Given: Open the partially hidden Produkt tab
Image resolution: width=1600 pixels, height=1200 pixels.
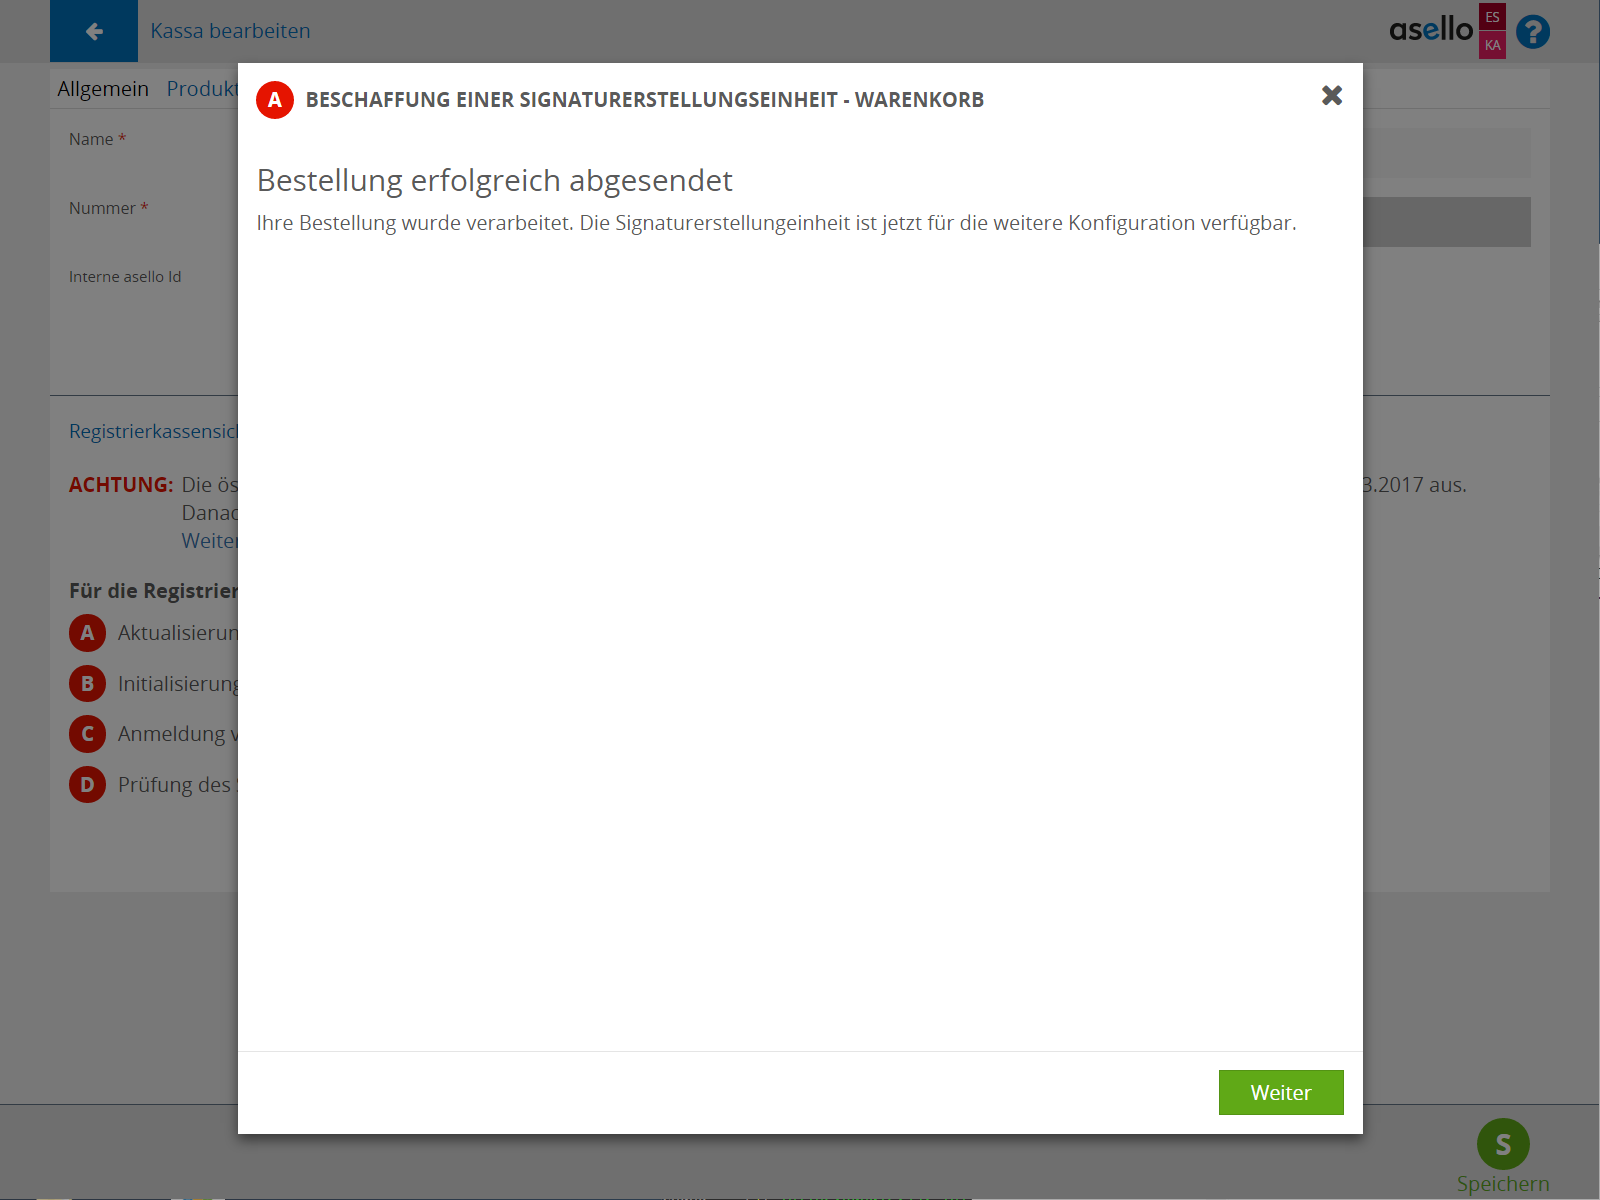Looking at the screenshot, I should (x=201, y=89).
